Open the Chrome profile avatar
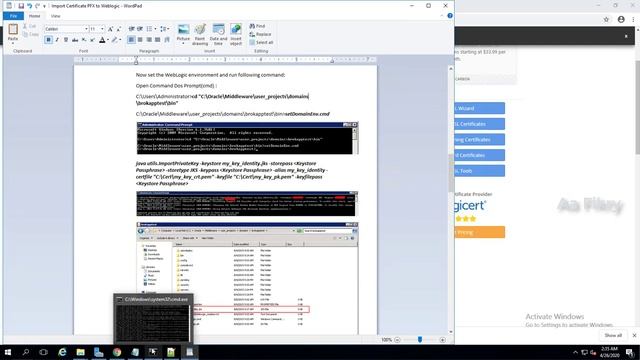Image resolution: width=640 pixels, height=360 pixels. coord(621,19)
